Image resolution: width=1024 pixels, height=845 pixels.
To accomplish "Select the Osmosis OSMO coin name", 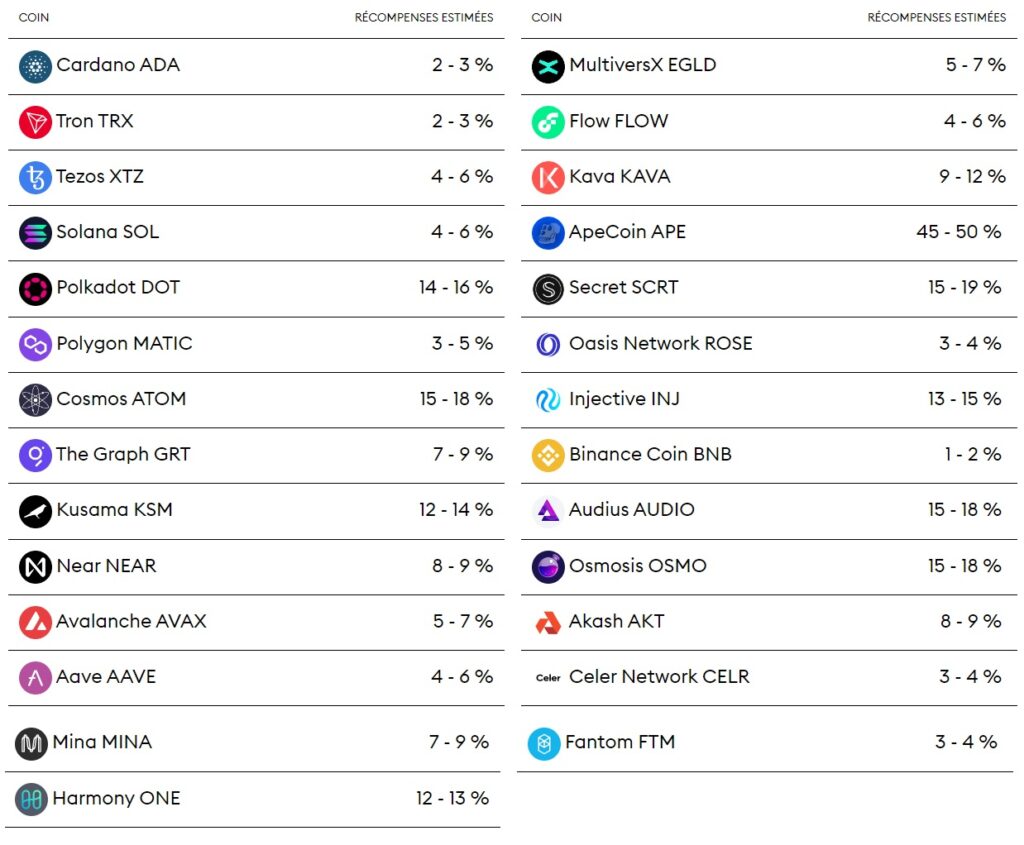I will (637, 566).
